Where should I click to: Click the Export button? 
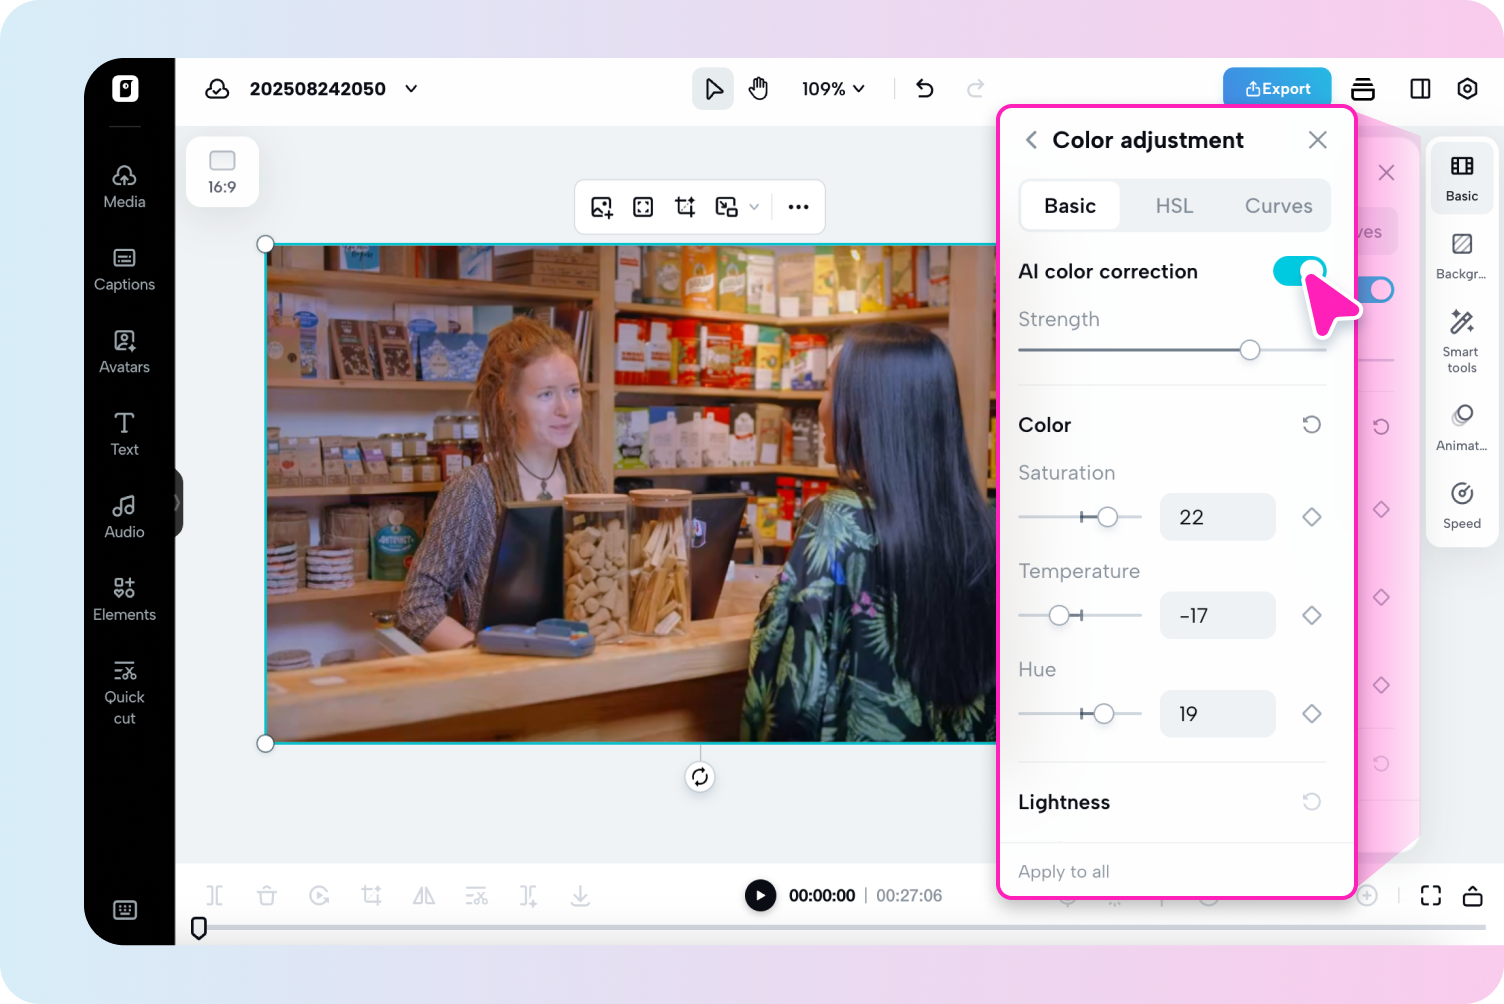pos(1277,88)
